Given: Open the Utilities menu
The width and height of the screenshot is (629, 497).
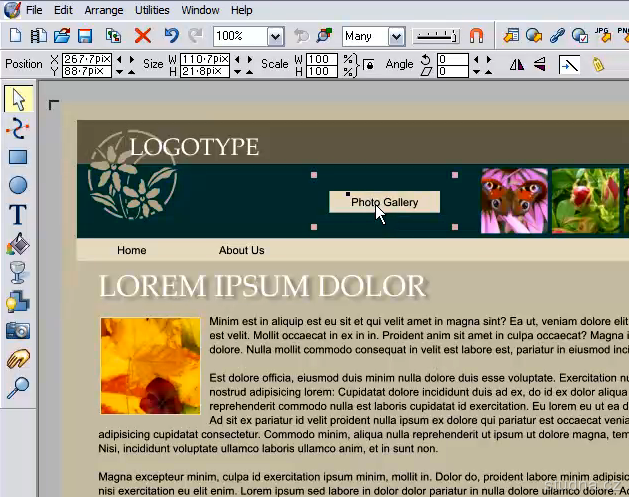Looking at the screenshot, I should coord(152,10).
